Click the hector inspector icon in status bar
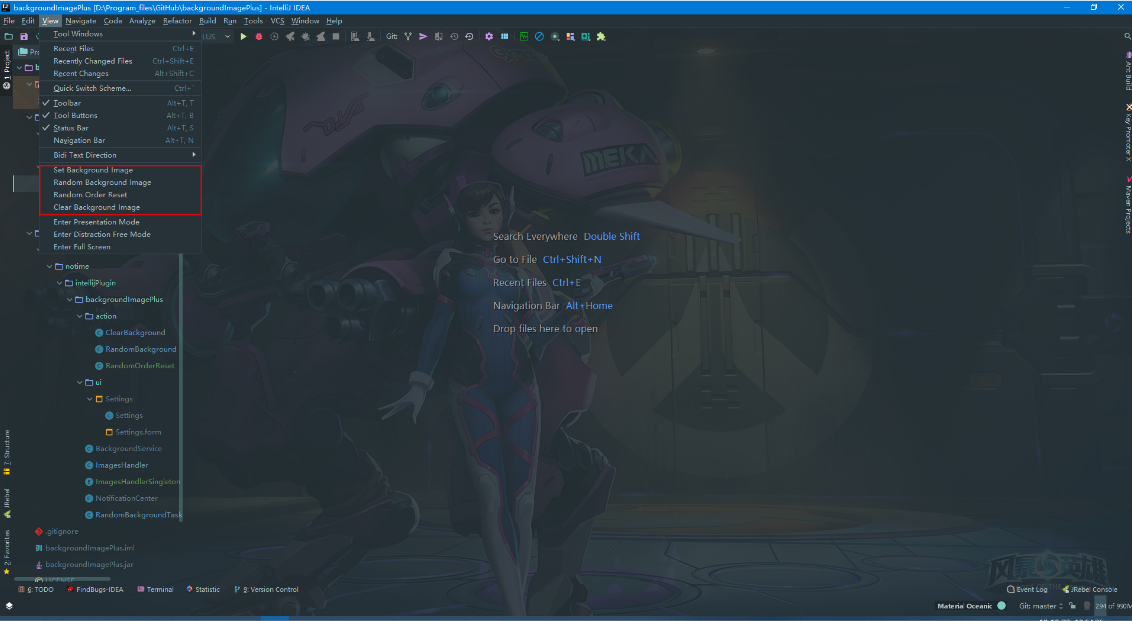The width and height of the screenshot is (1132, 621). coord(1087,606)
